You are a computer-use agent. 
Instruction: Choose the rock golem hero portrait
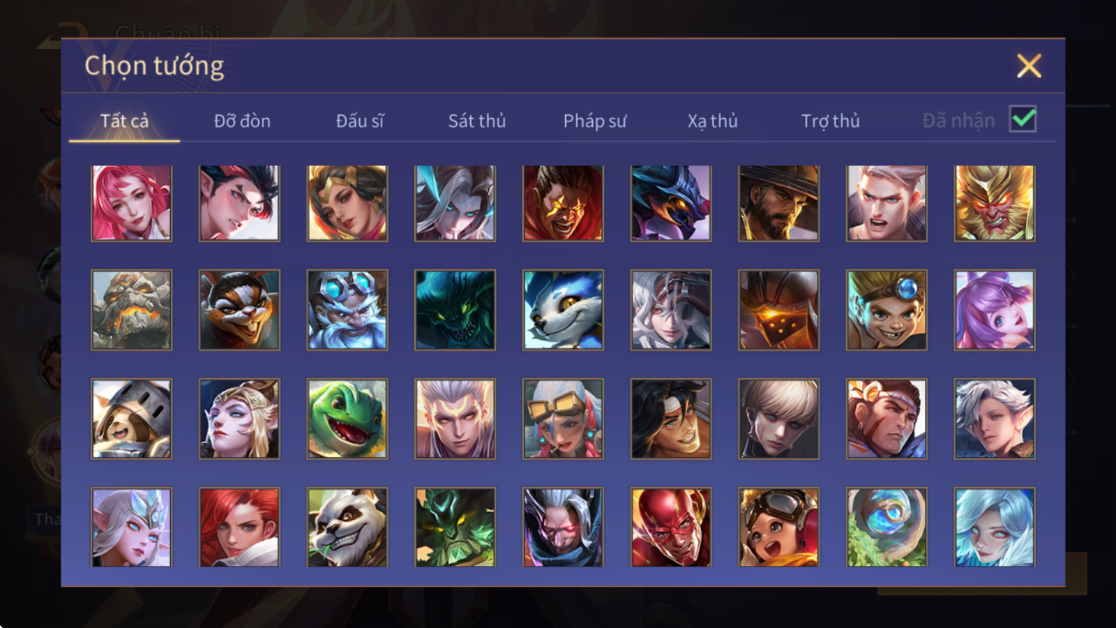(132, 310)
